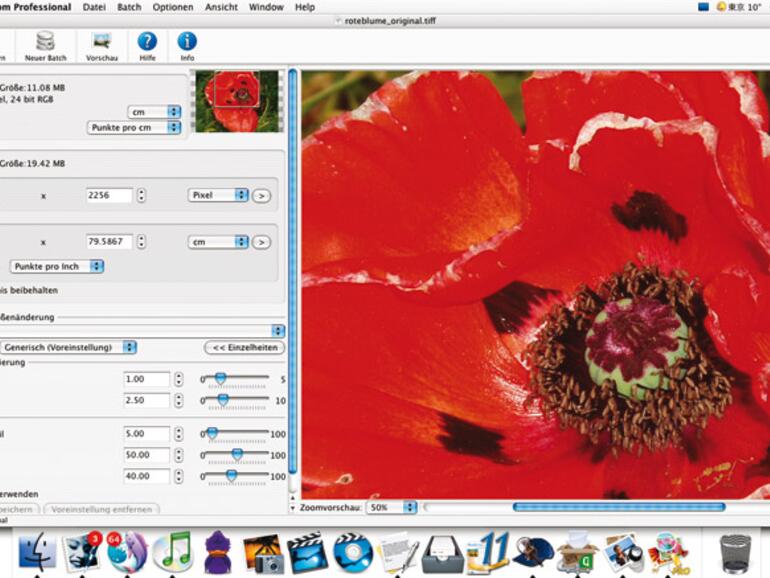Click the << Einzelheiten button
The width and height of the screenshot is (770, 578).
click(244, 347)
